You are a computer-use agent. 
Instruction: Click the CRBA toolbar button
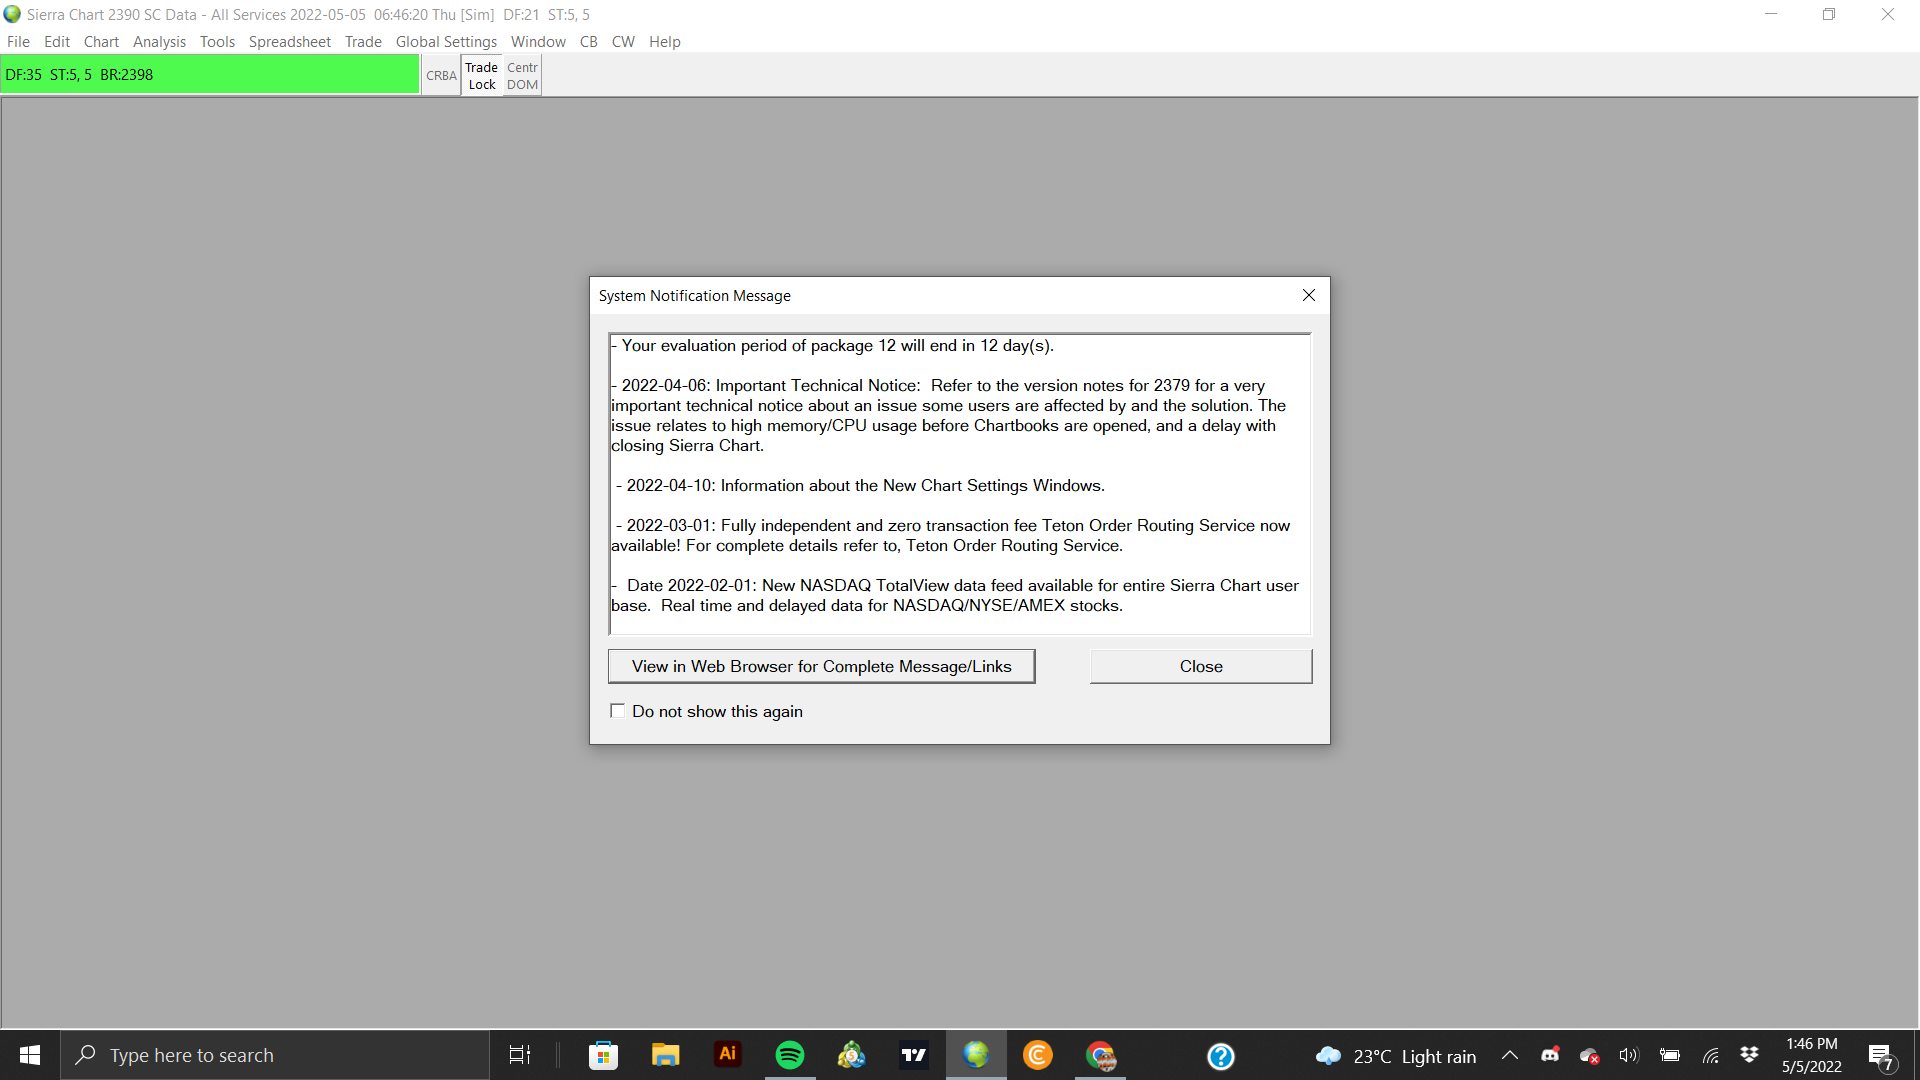point(441,76)
